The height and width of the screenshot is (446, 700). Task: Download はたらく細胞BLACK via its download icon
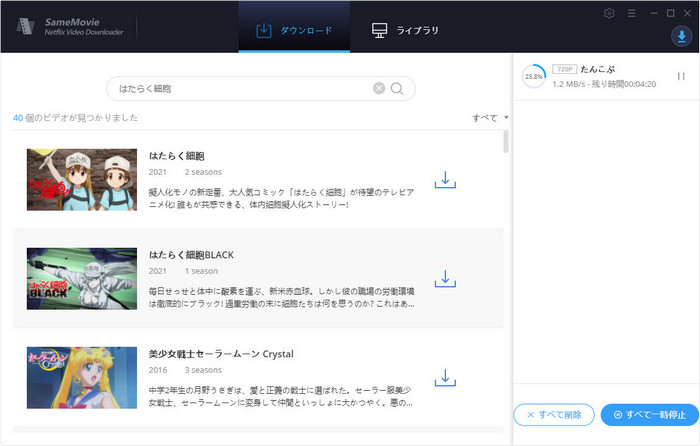click(x=445, y=279)
